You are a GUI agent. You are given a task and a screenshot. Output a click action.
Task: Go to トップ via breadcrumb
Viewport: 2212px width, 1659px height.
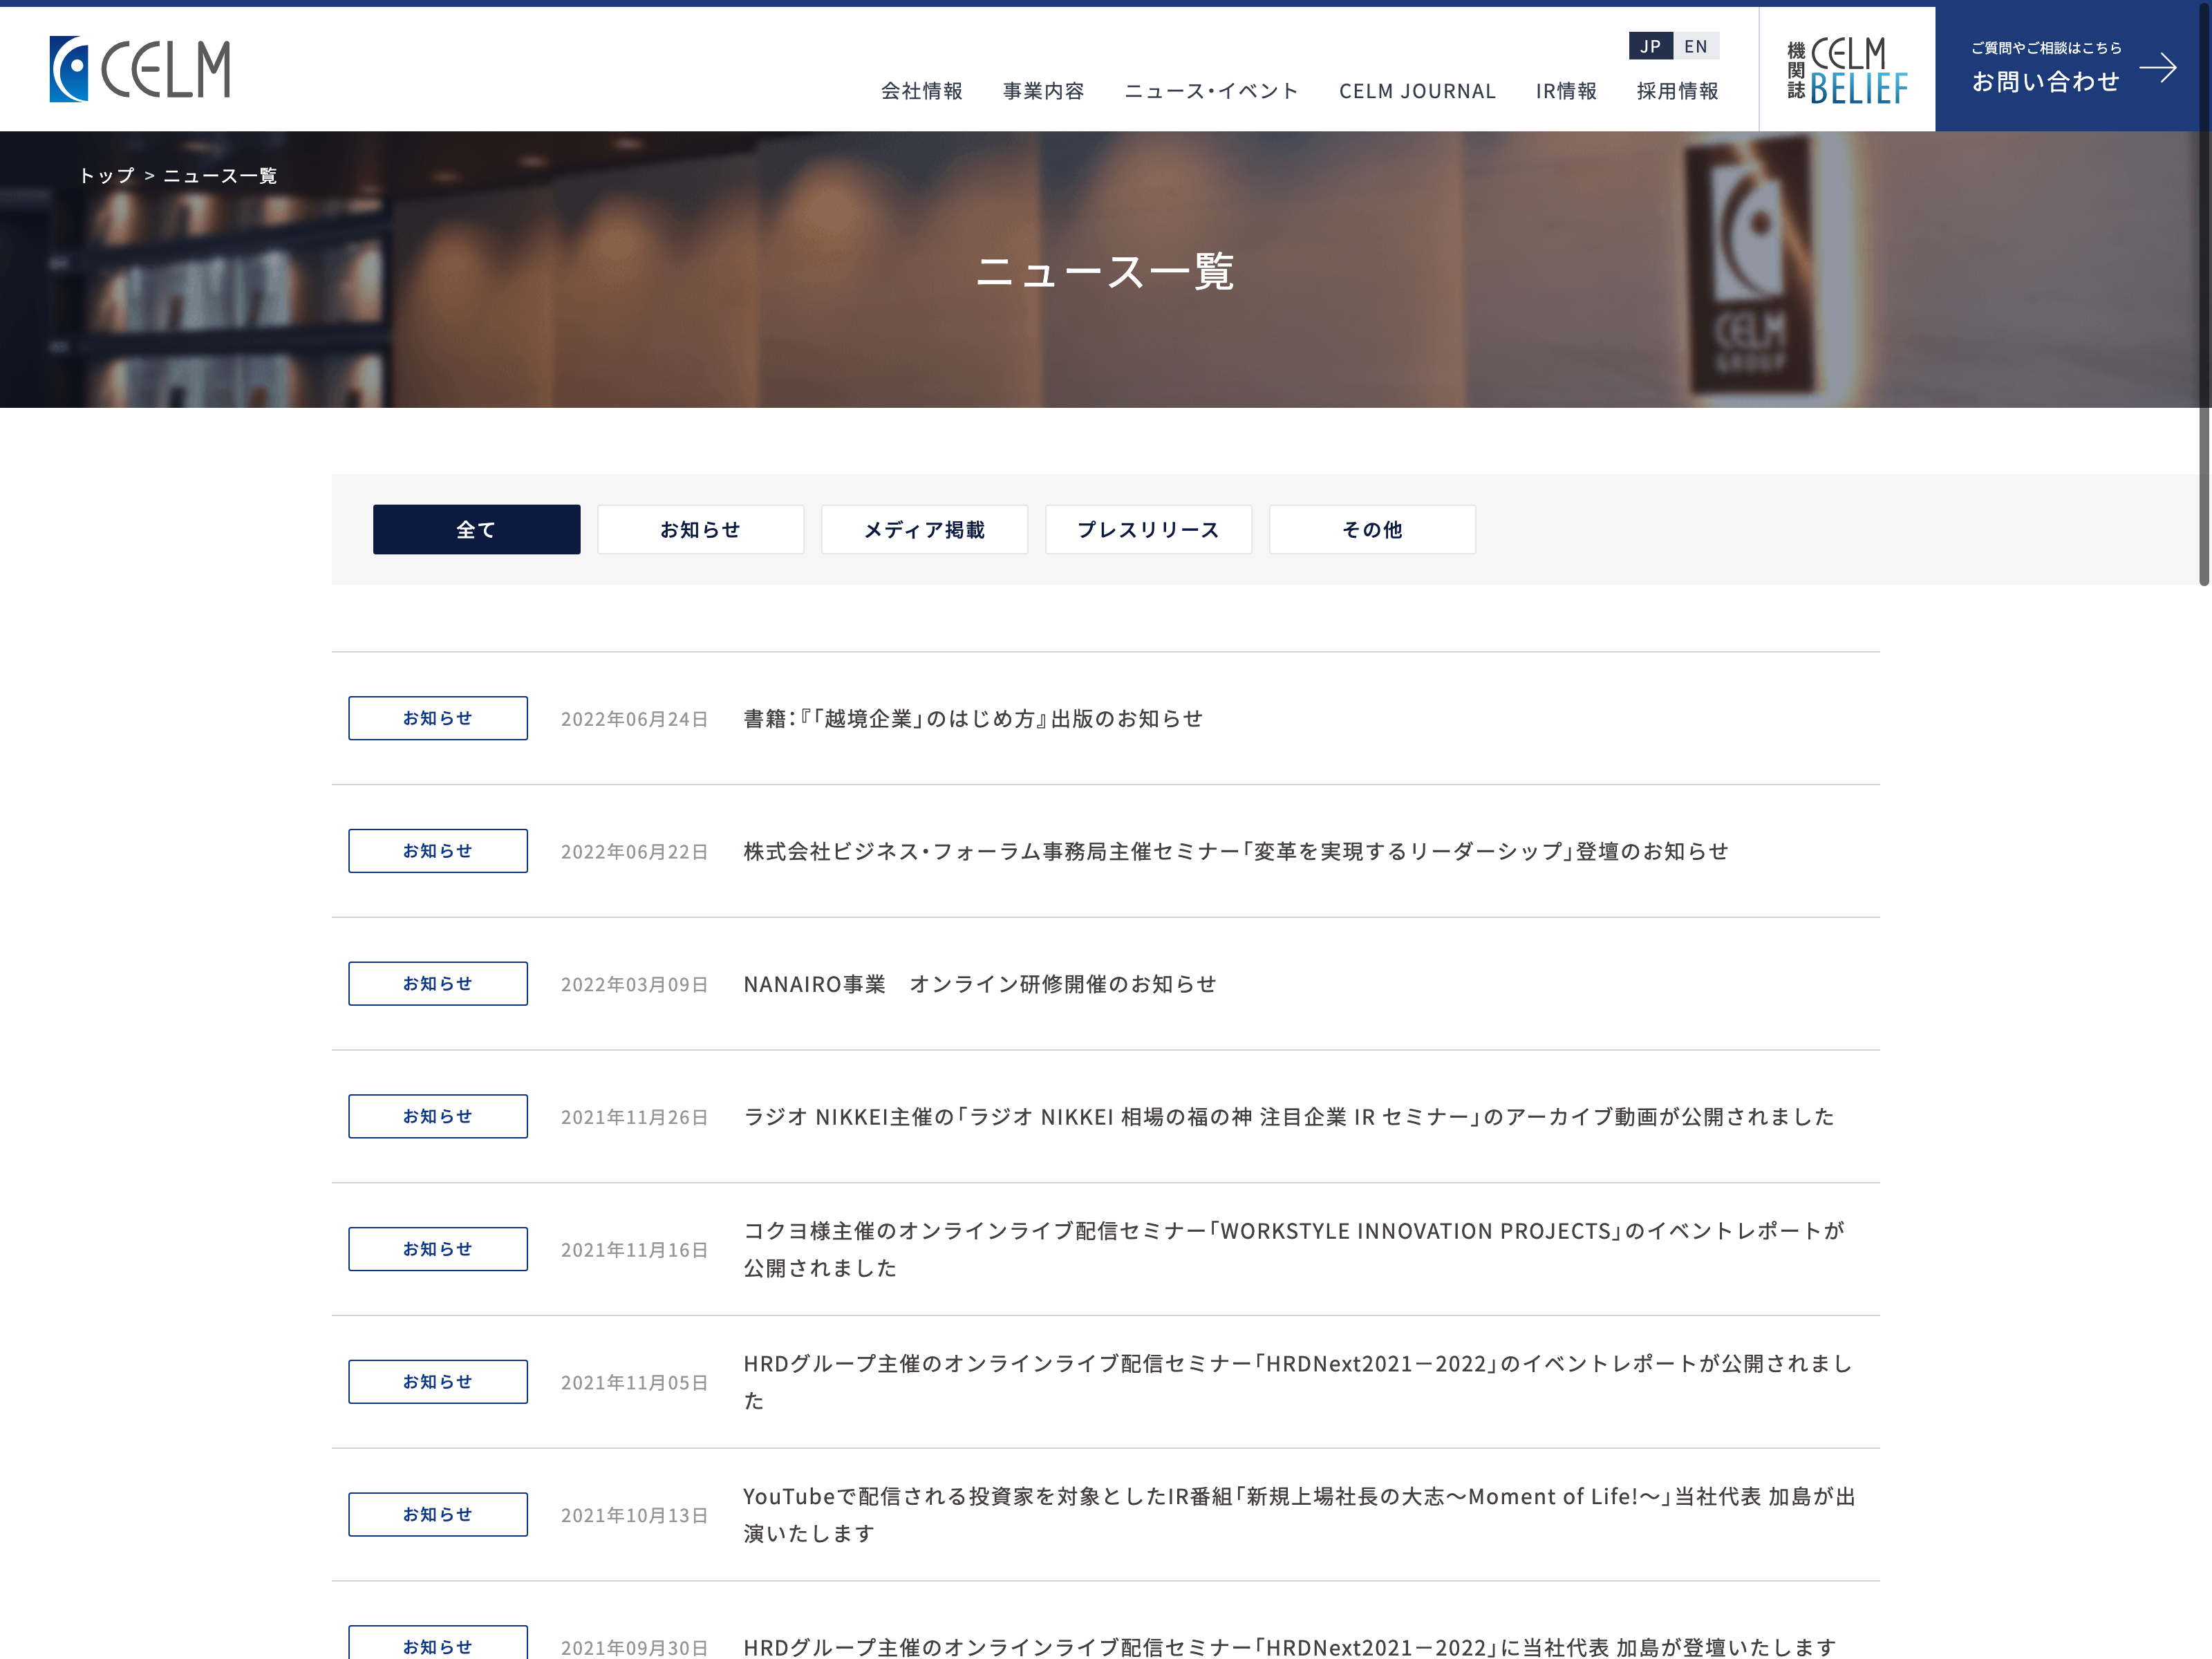coord(106,176)
